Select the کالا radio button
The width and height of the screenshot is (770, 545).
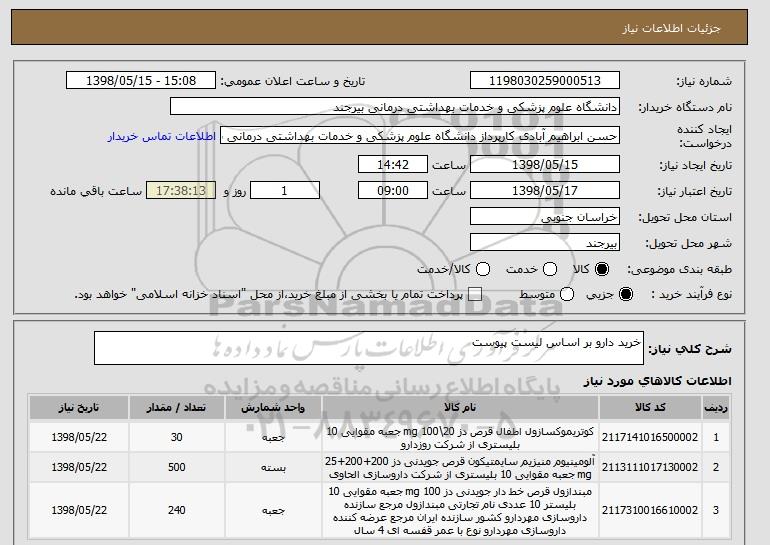(x=602, y=269)
